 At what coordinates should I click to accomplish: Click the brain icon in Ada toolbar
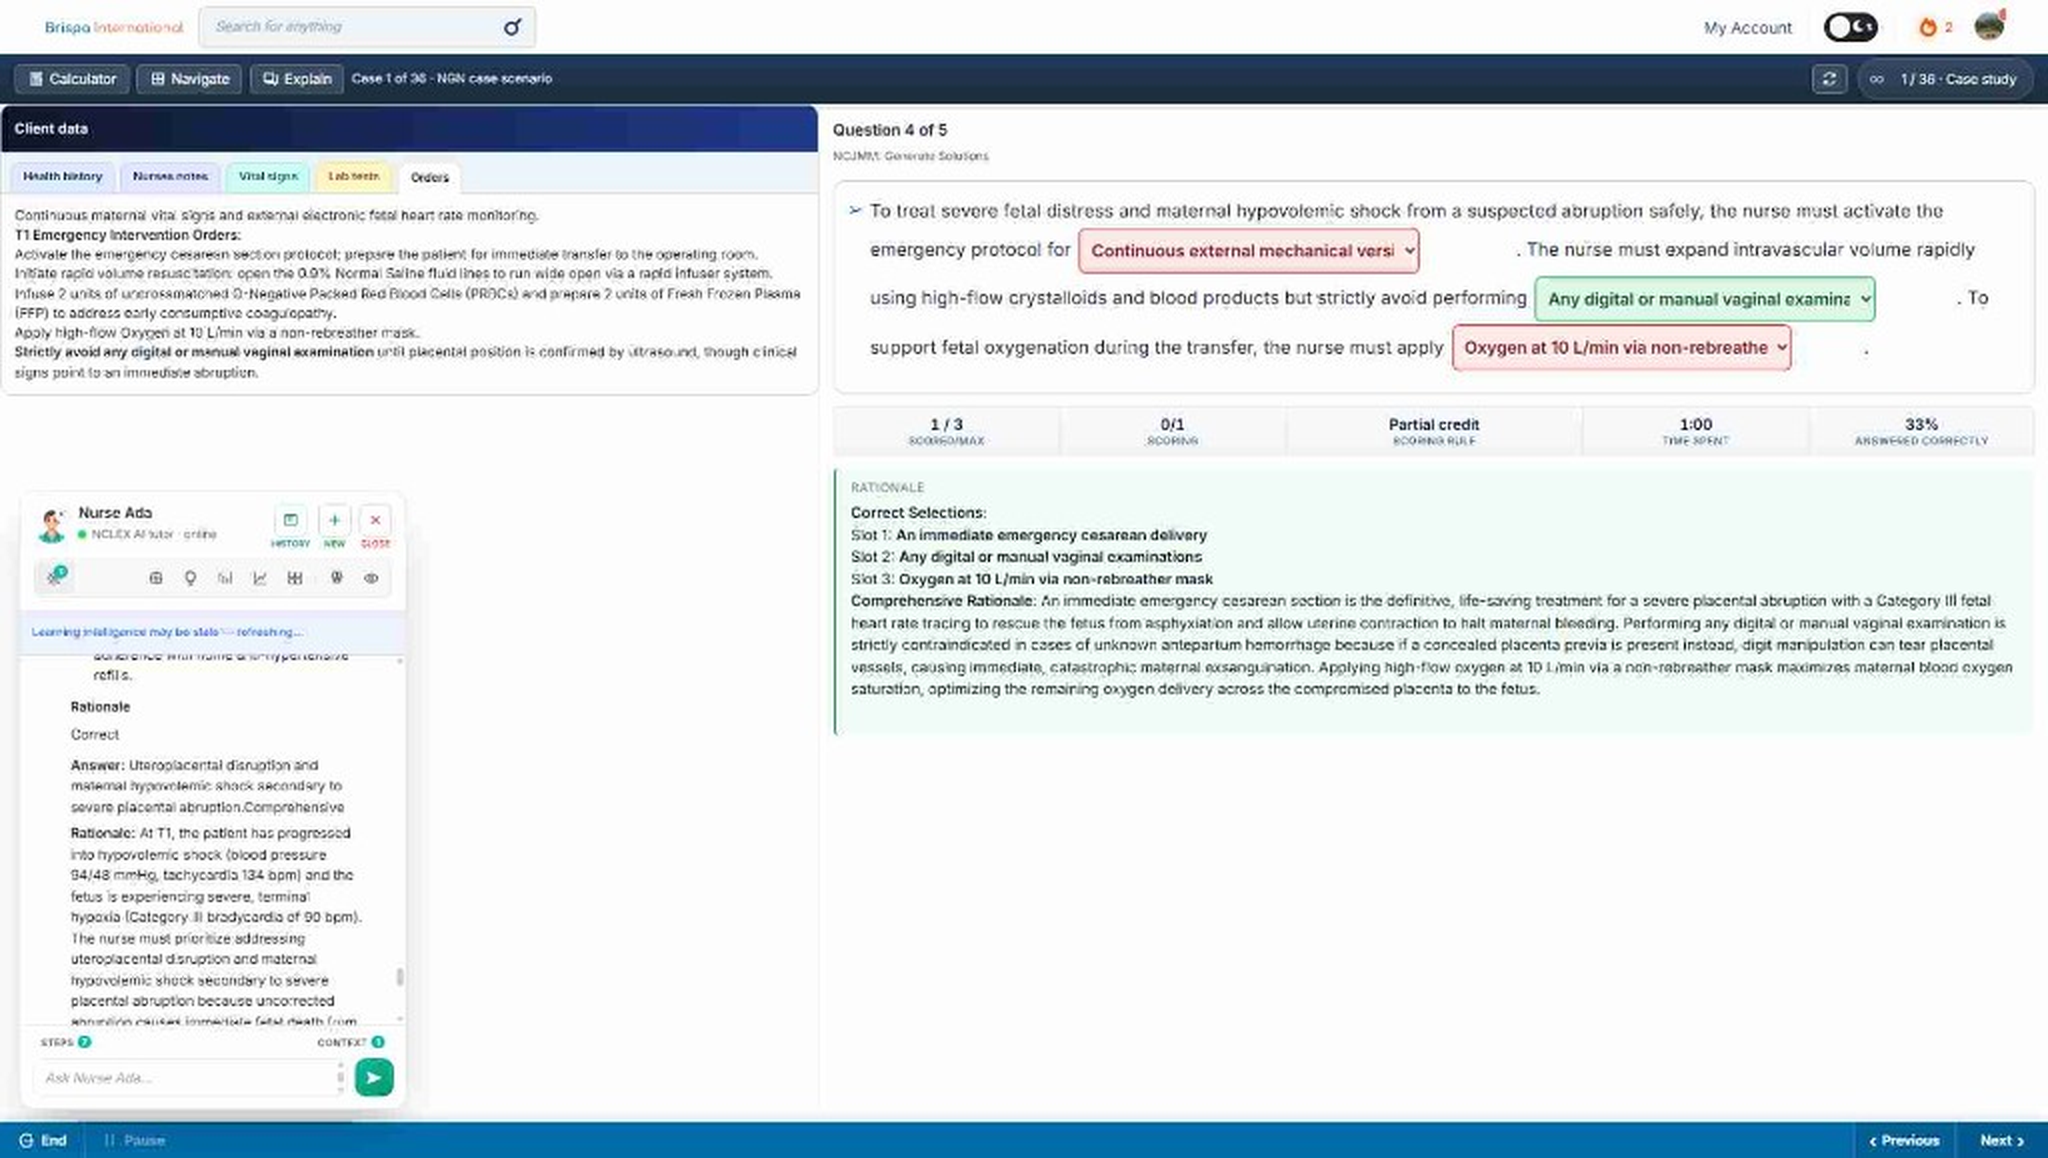point(337,578)
